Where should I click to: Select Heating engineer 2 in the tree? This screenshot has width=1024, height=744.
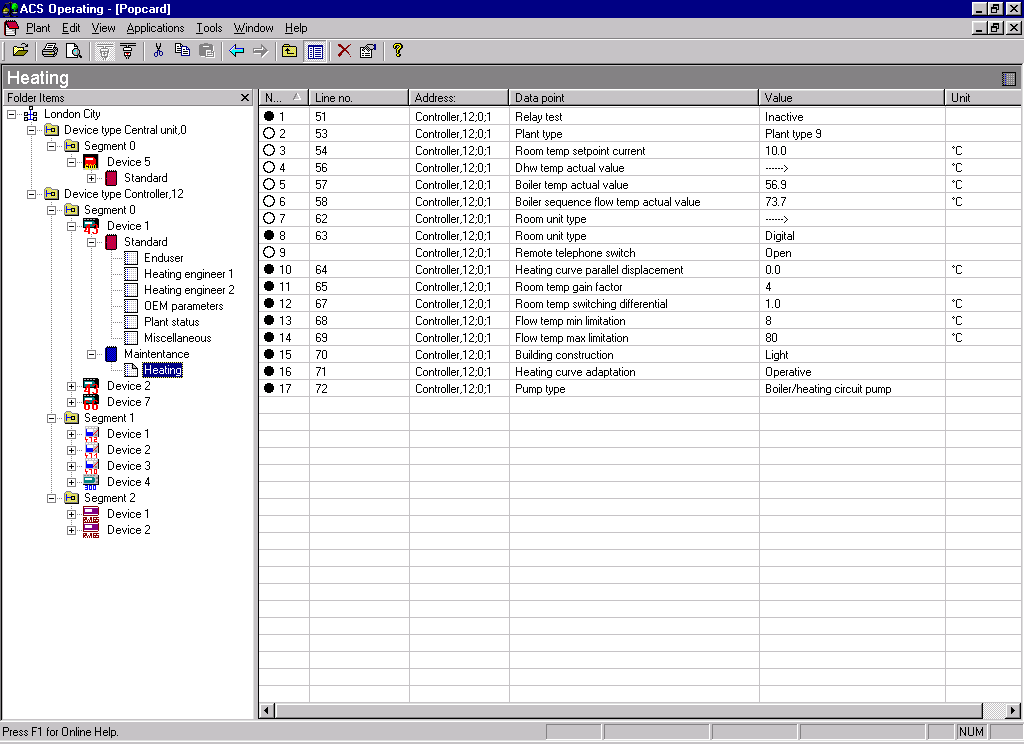click(189, 290)
